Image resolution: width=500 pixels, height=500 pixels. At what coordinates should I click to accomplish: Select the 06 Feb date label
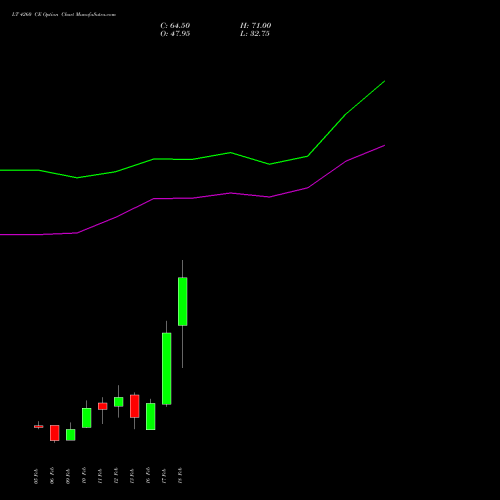click(x=52, y=476)
